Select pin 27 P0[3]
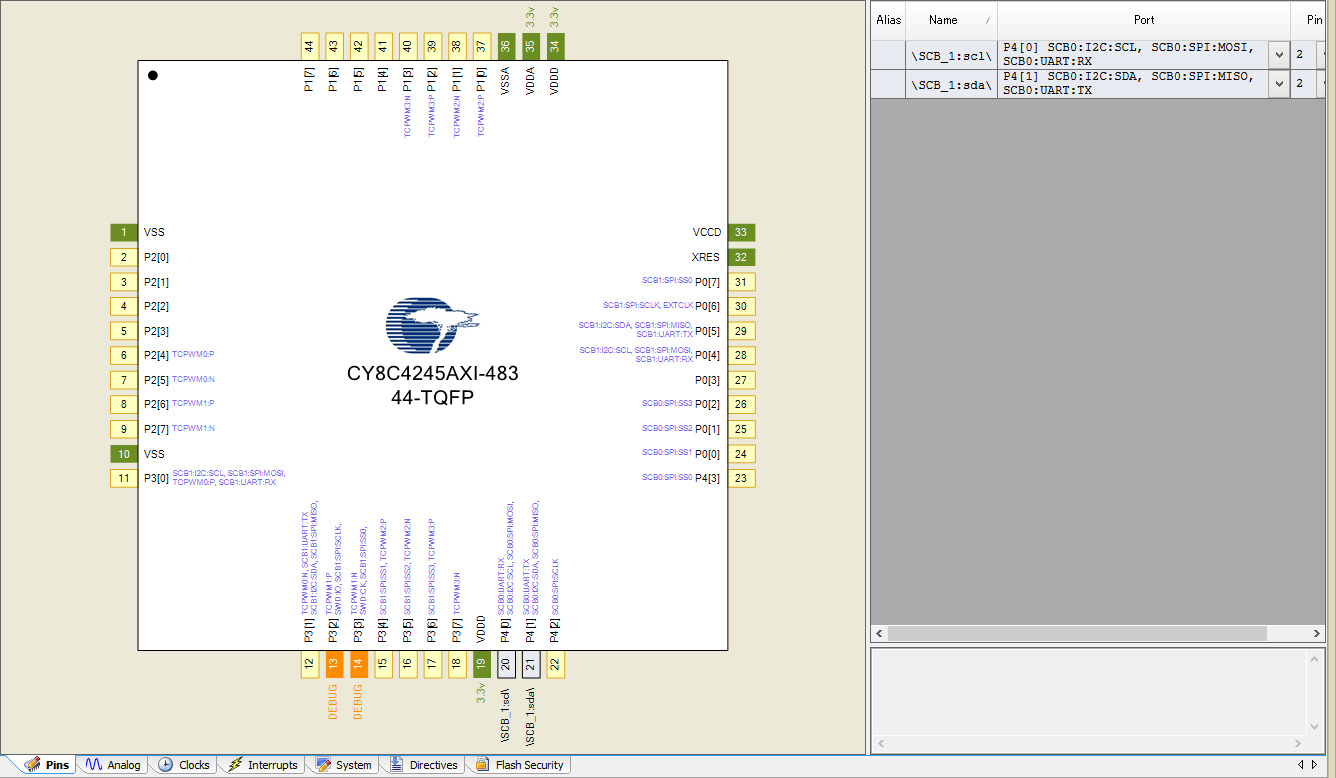1336x778 pixels. click(741, 380)
